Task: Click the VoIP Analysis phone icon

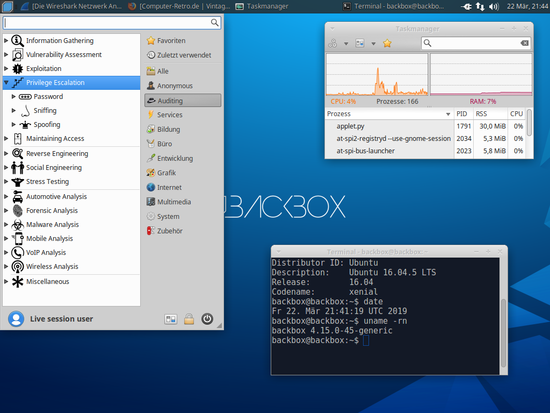Action: pos(17,253)
